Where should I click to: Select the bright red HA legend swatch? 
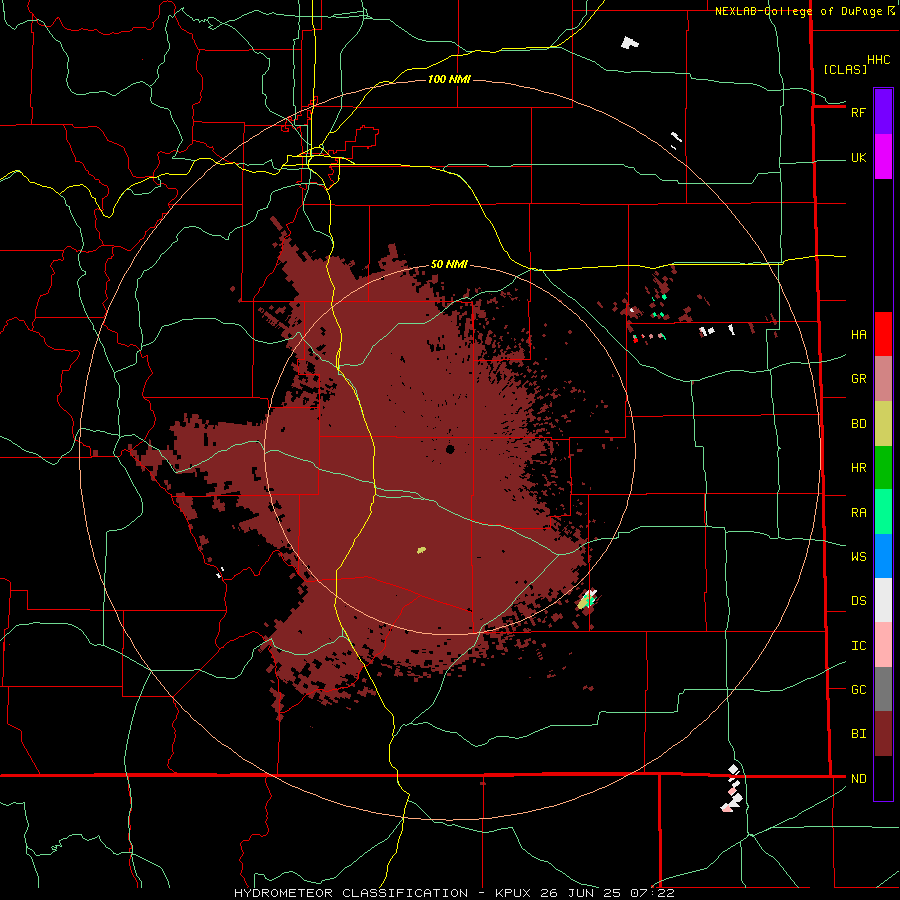(883, 334)
